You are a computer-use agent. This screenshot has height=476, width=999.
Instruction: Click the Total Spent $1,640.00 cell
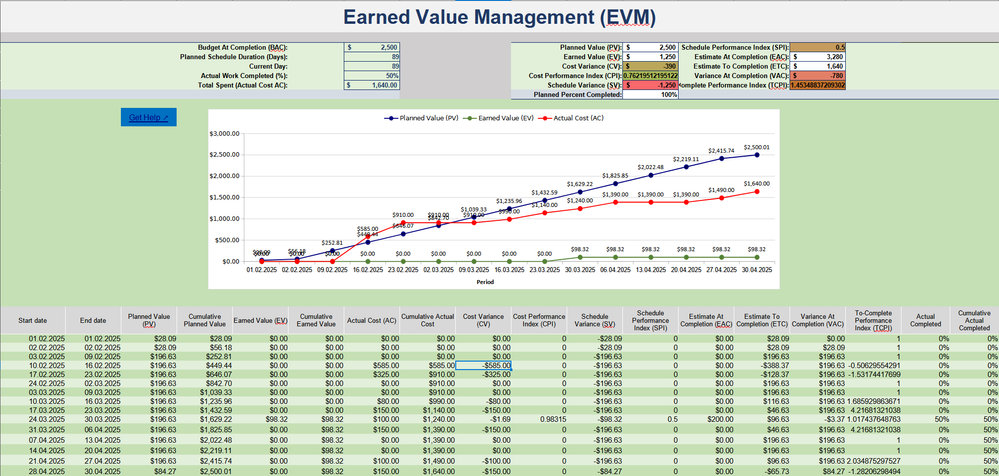(372, 86)
